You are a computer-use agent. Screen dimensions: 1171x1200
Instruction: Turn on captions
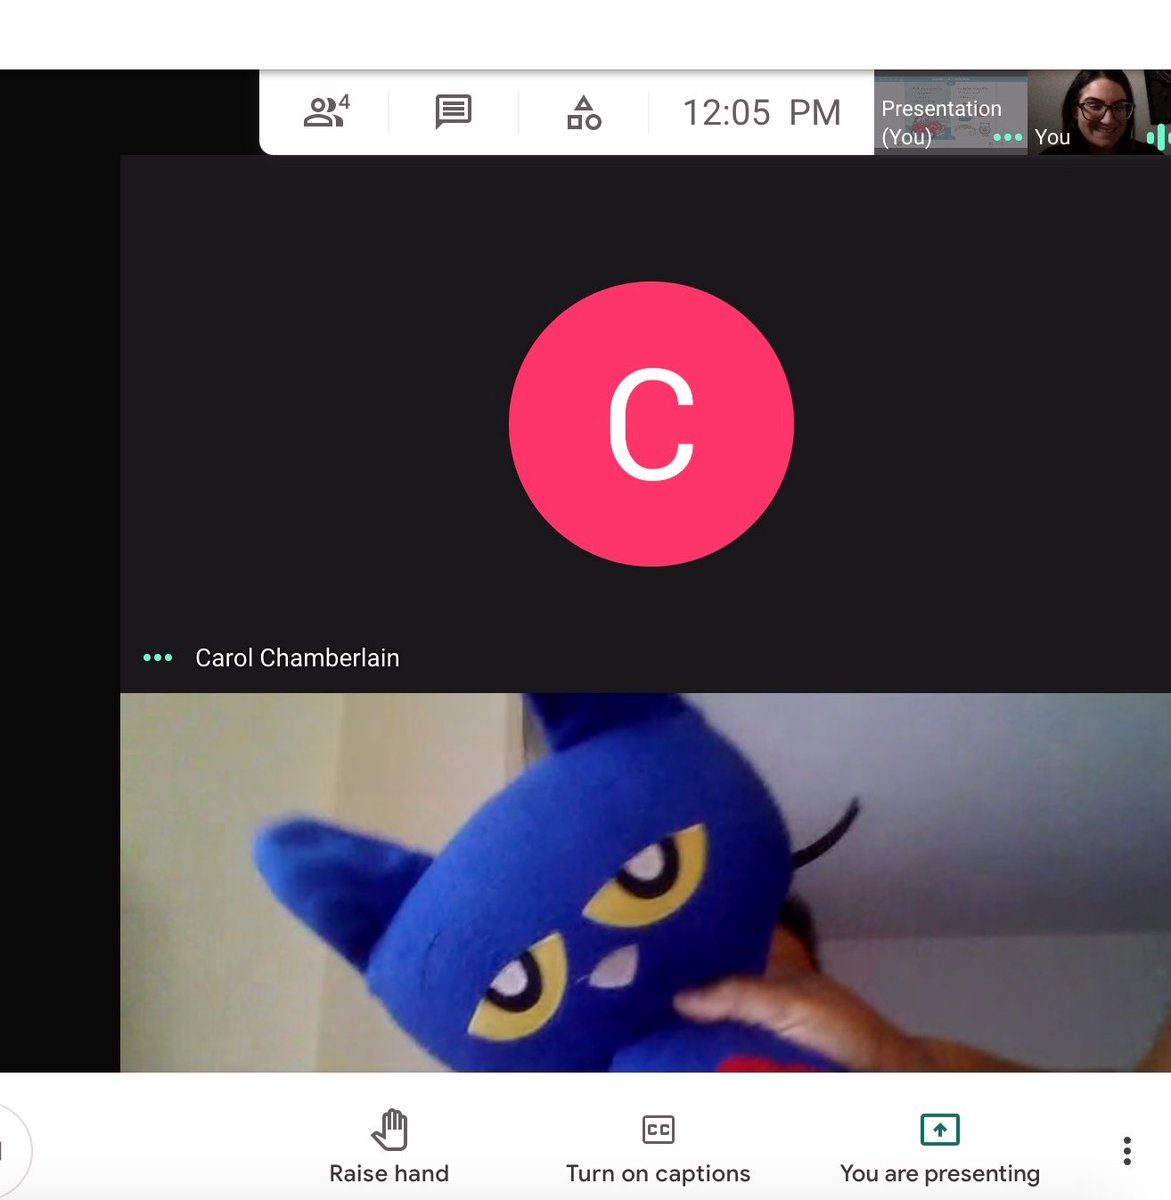(658, 1148)
